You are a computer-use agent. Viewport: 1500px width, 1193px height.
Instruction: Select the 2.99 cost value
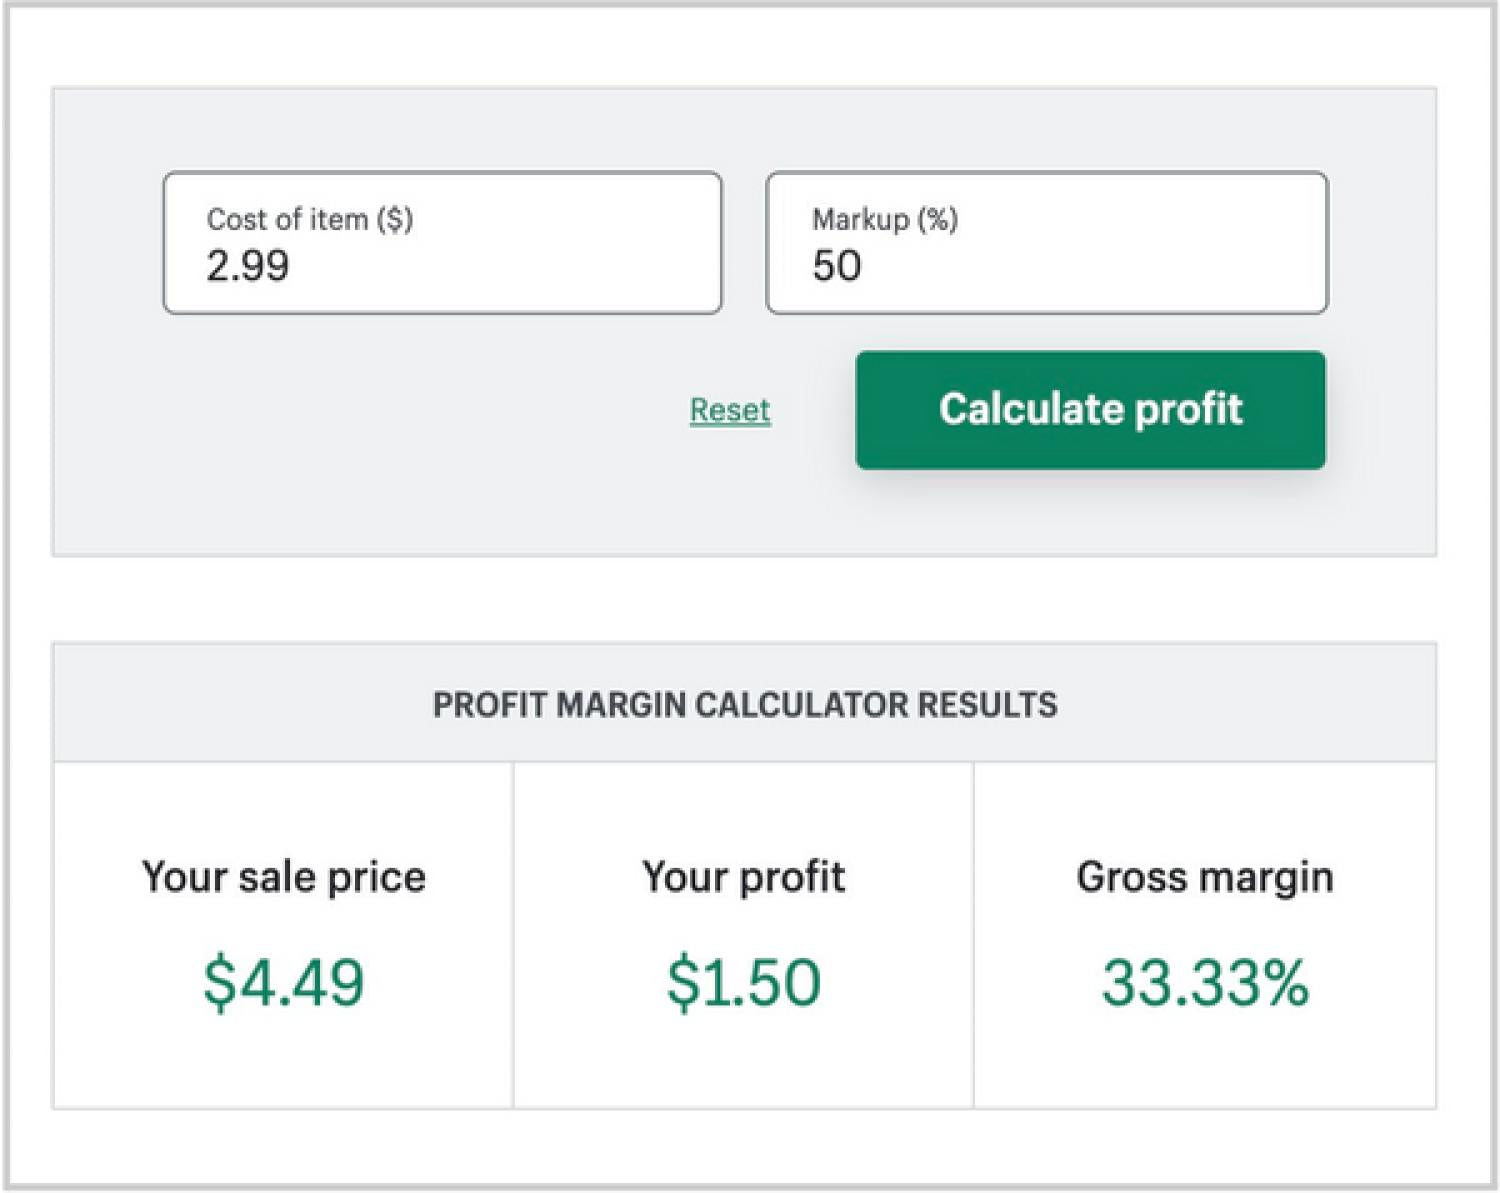248,266
